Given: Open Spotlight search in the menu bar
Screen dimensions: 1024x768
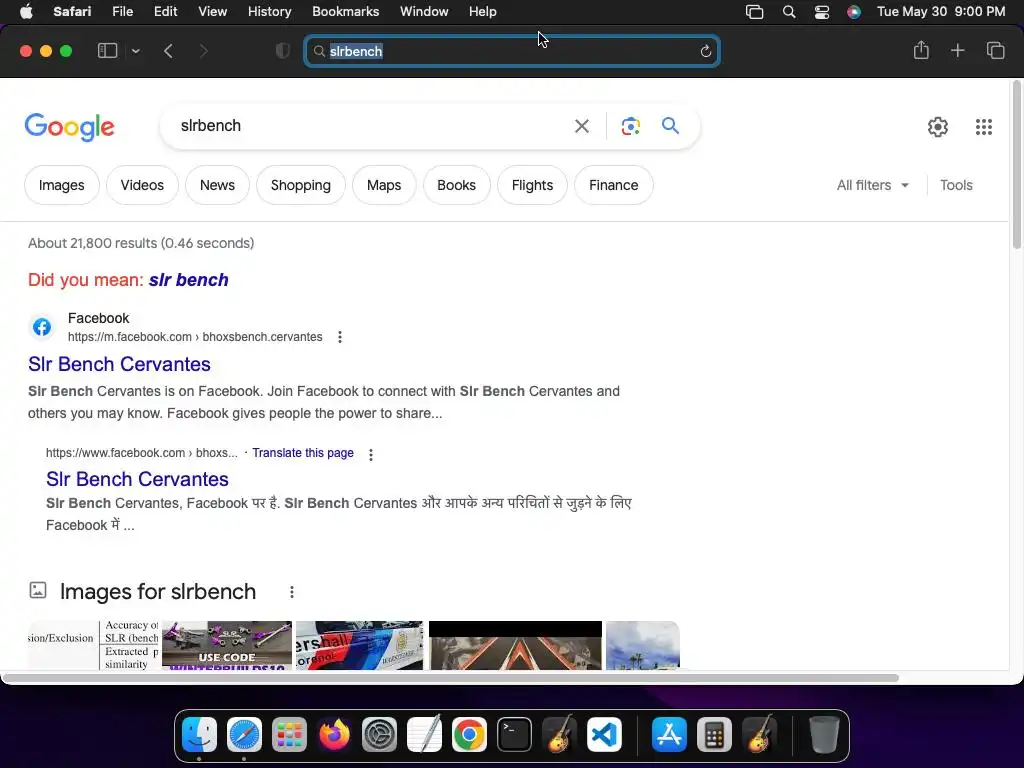Looking at the screenshot, I should pyautogui.click(x=789, y=12).
